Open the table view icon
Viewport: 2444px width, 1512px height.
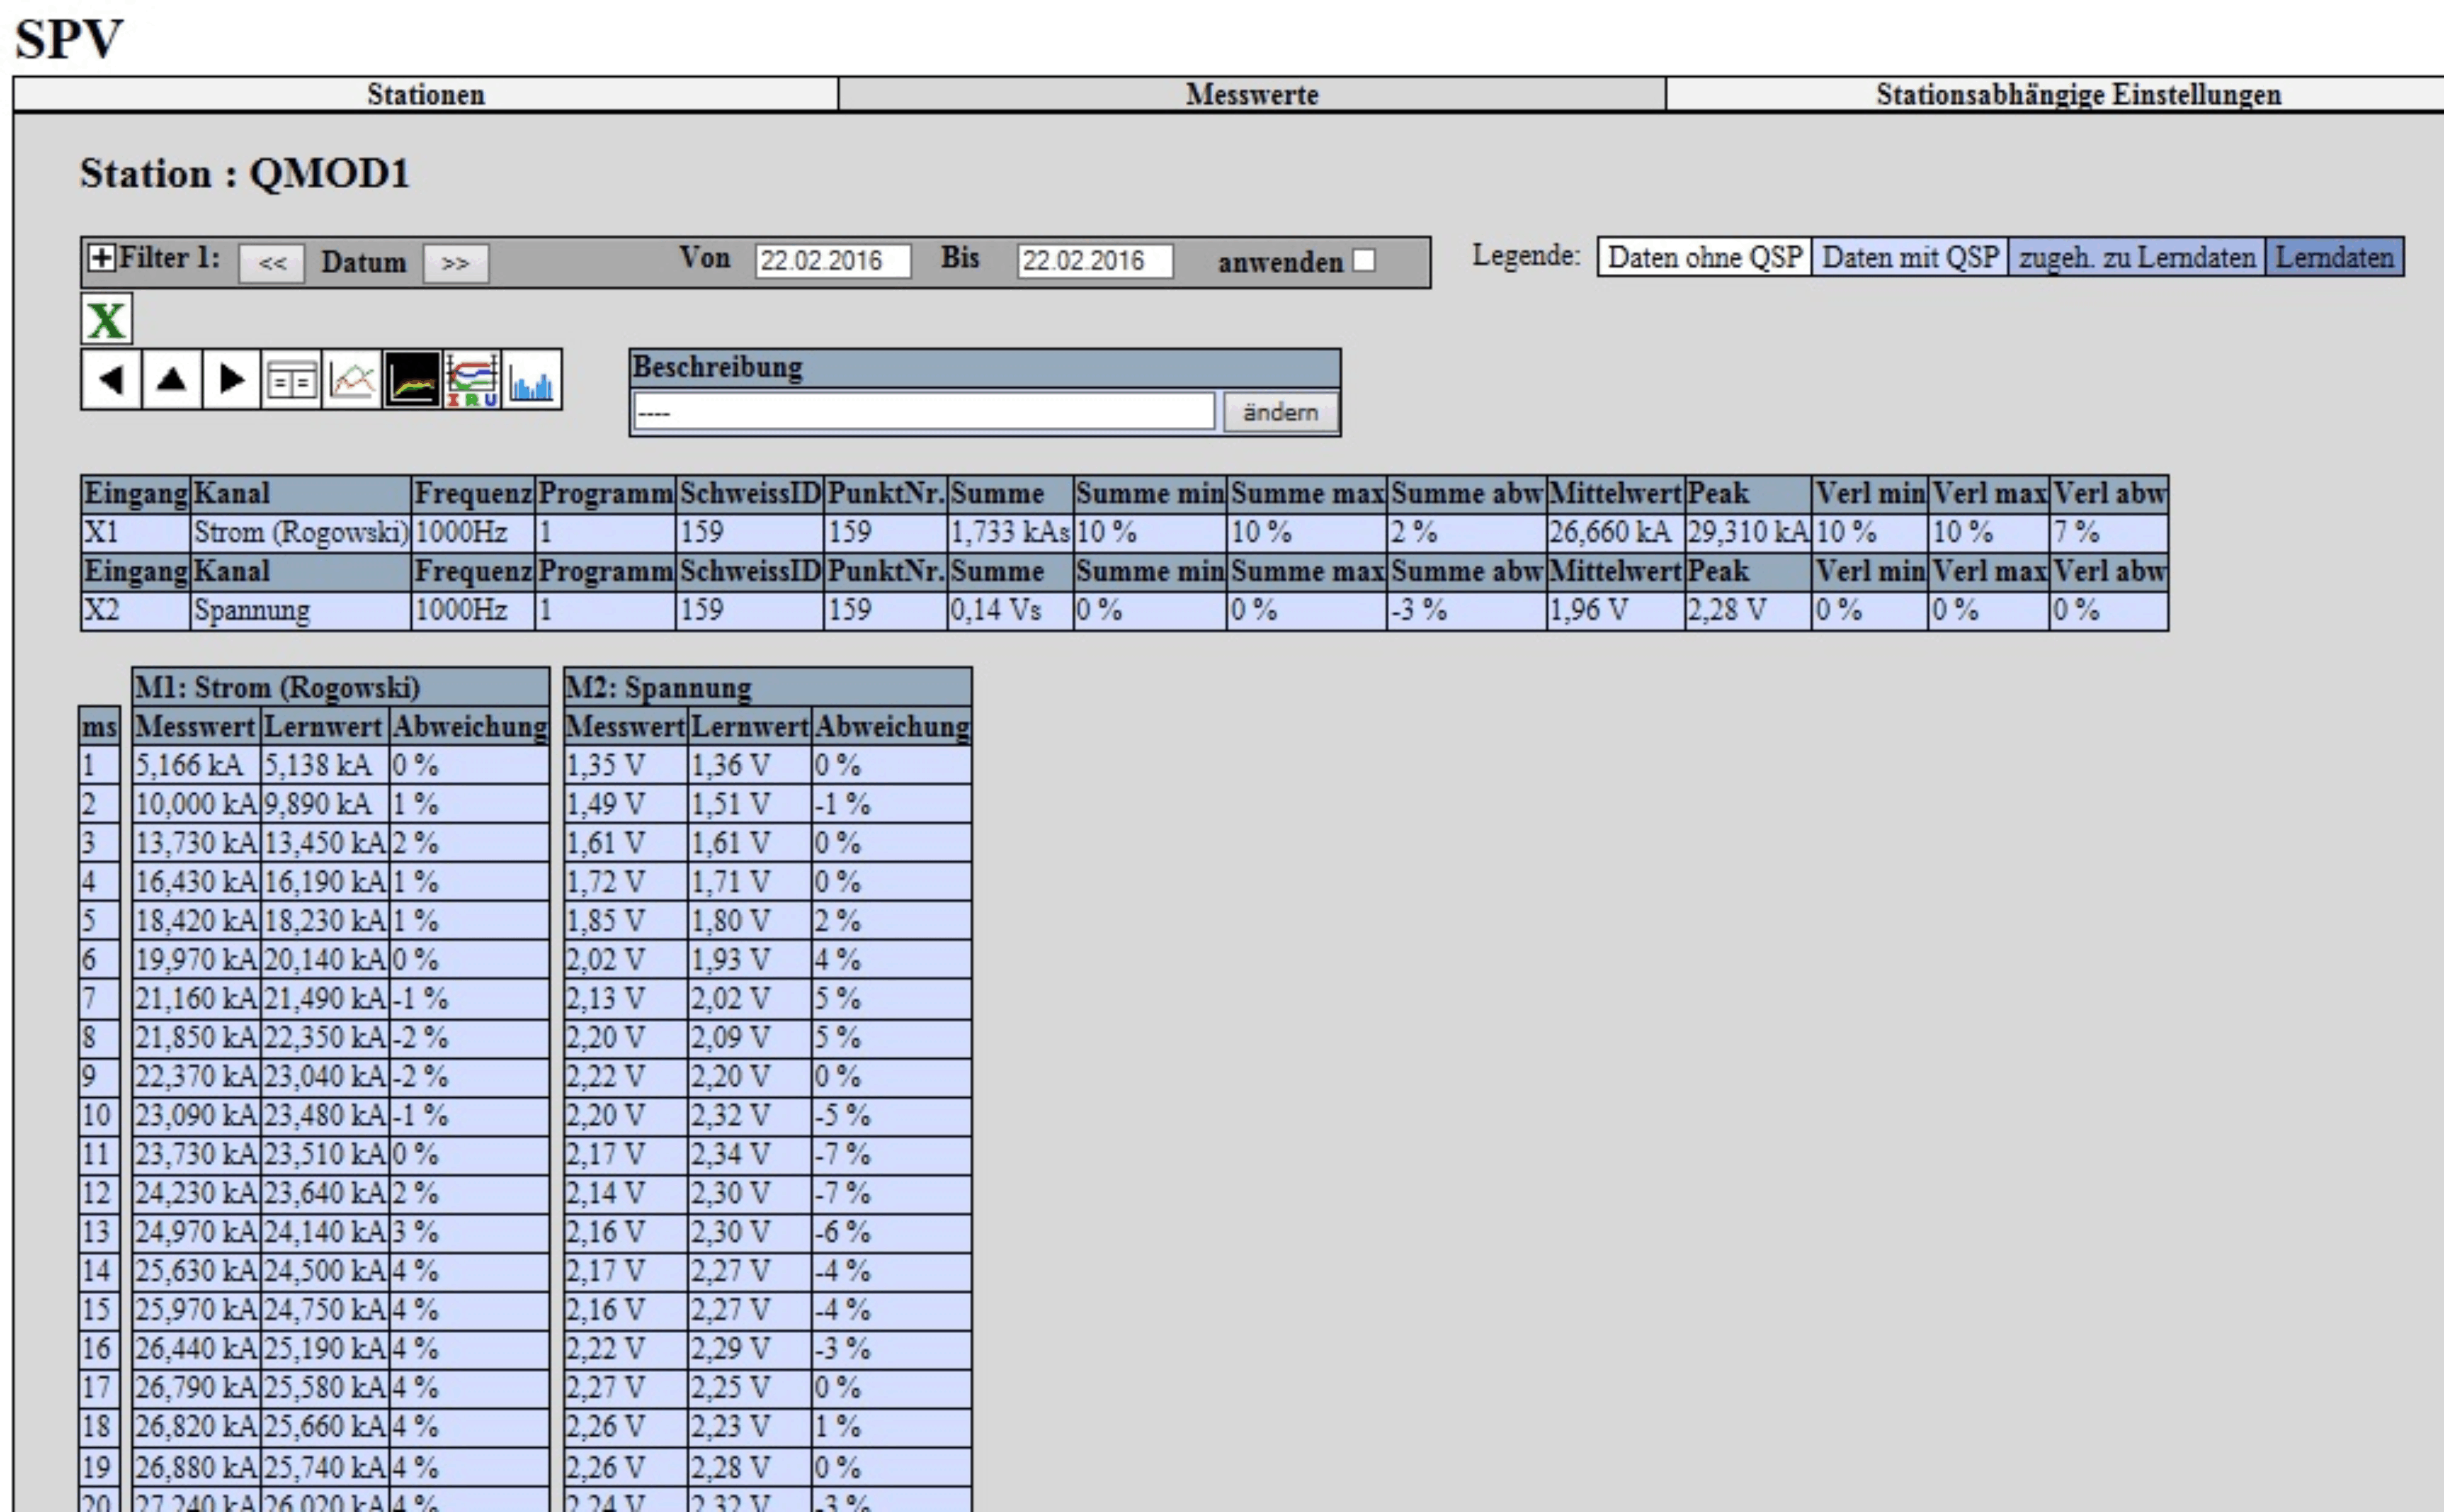pos(292,379)
